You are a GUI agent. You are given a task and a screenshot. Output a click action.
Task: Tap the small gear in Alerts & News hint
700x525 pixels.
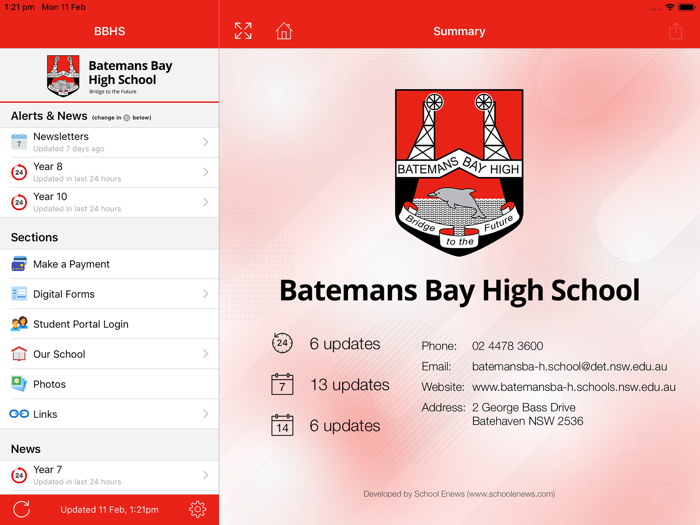[x=127, y=117]
